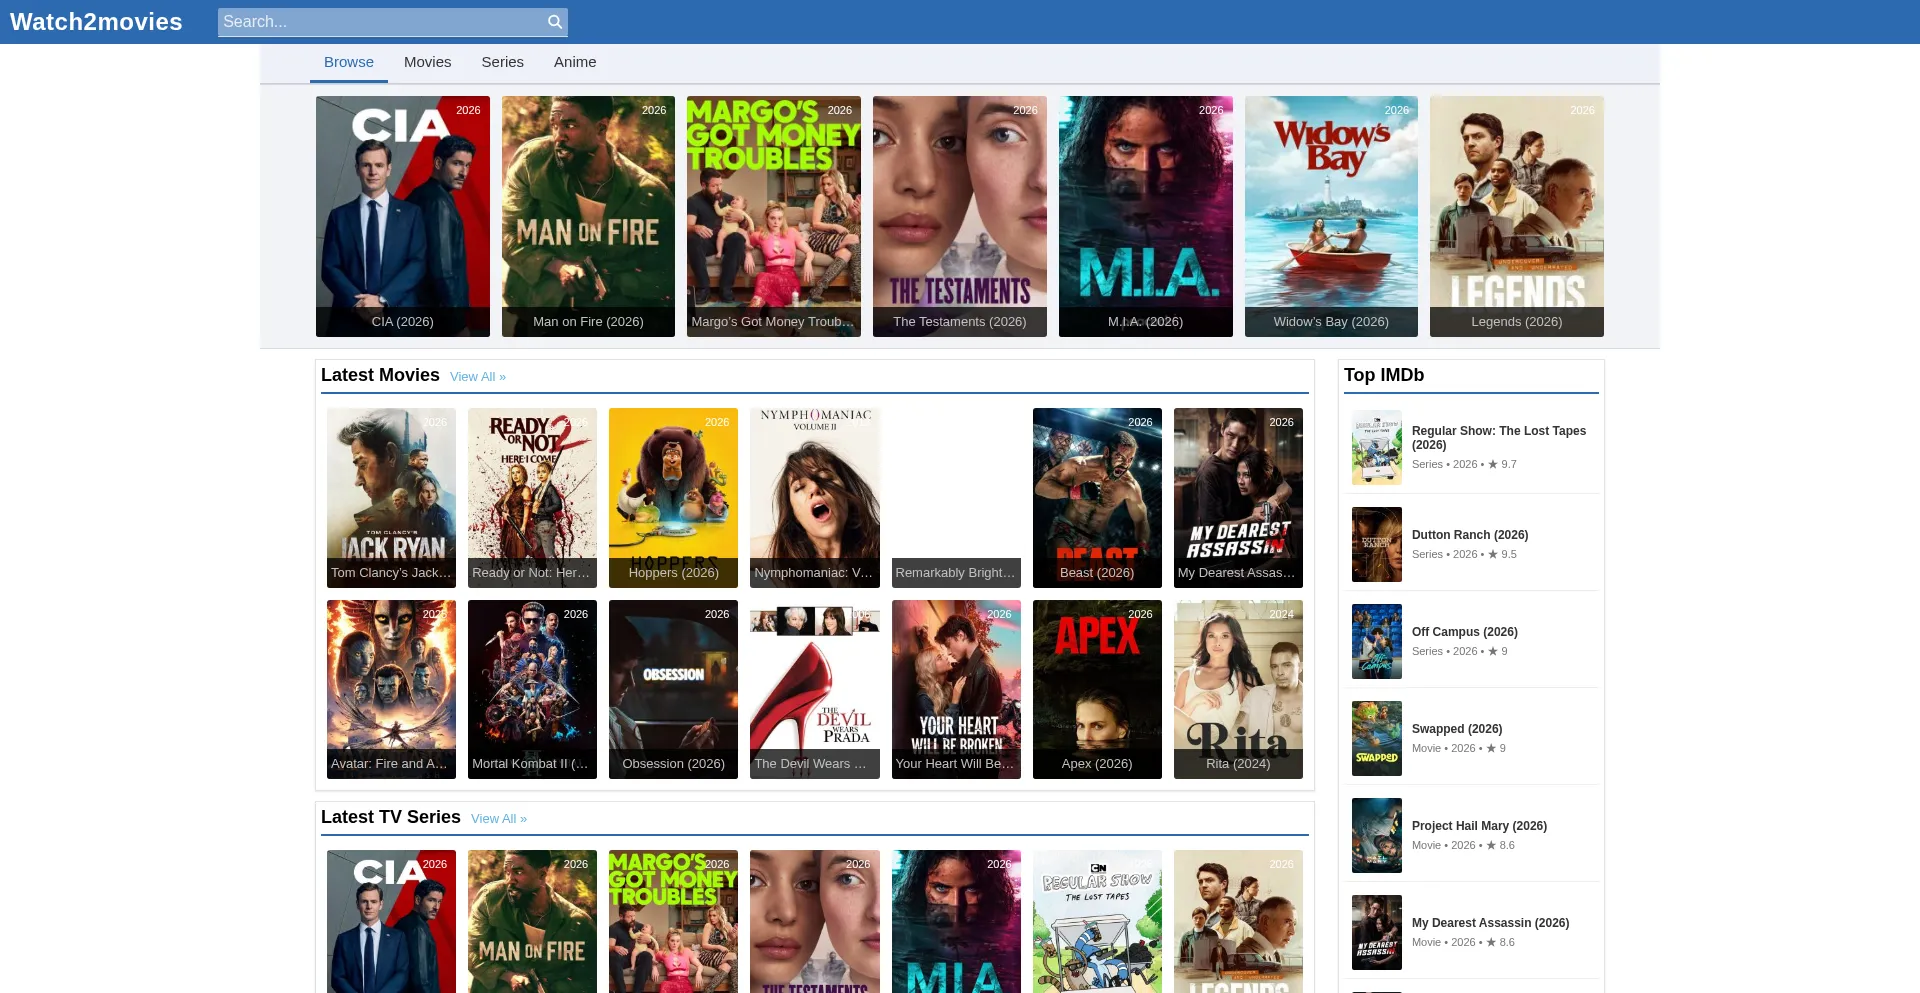Open the CIA (2026) featured poster
Viewport: 1920px width, 993px height.
(403, 216)
